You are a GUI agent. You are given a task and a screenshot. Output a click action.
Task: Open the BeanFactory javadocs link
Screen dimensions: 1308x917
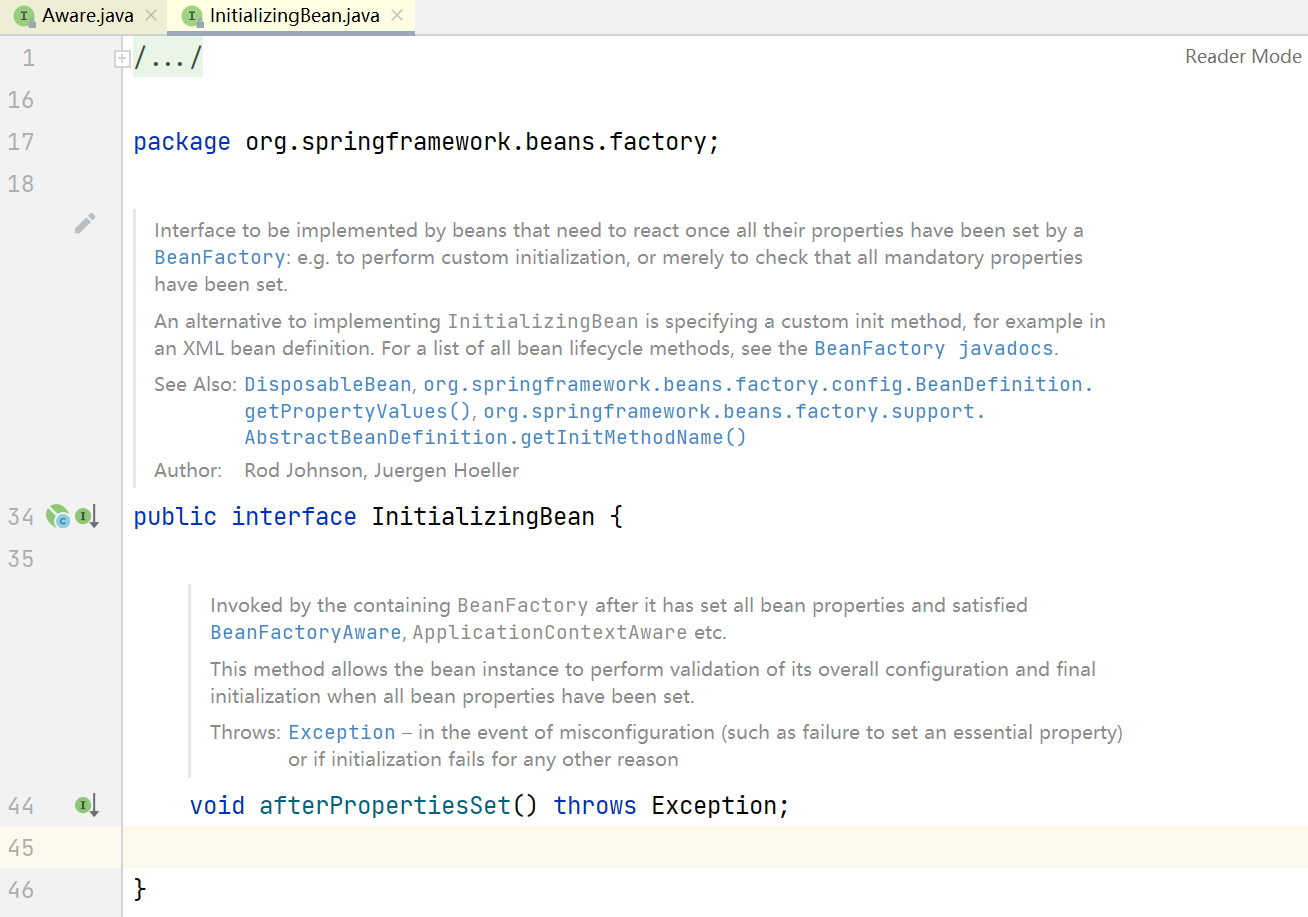coord(935,349)
